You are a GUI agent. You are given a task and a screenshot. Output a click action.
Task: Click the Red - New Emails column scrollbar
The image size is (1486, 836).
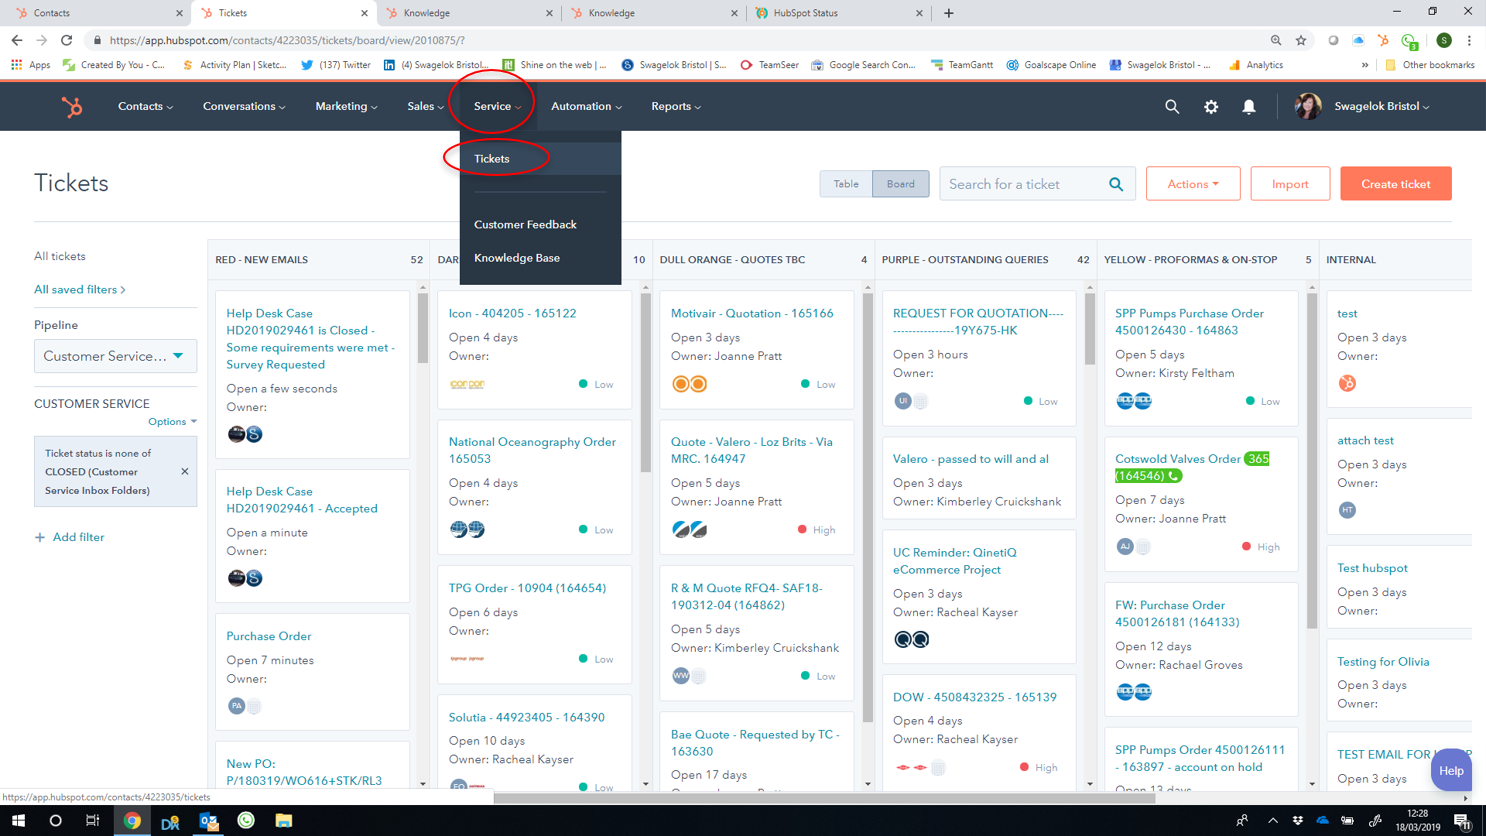pyautogui.click(x=423, y=328)
